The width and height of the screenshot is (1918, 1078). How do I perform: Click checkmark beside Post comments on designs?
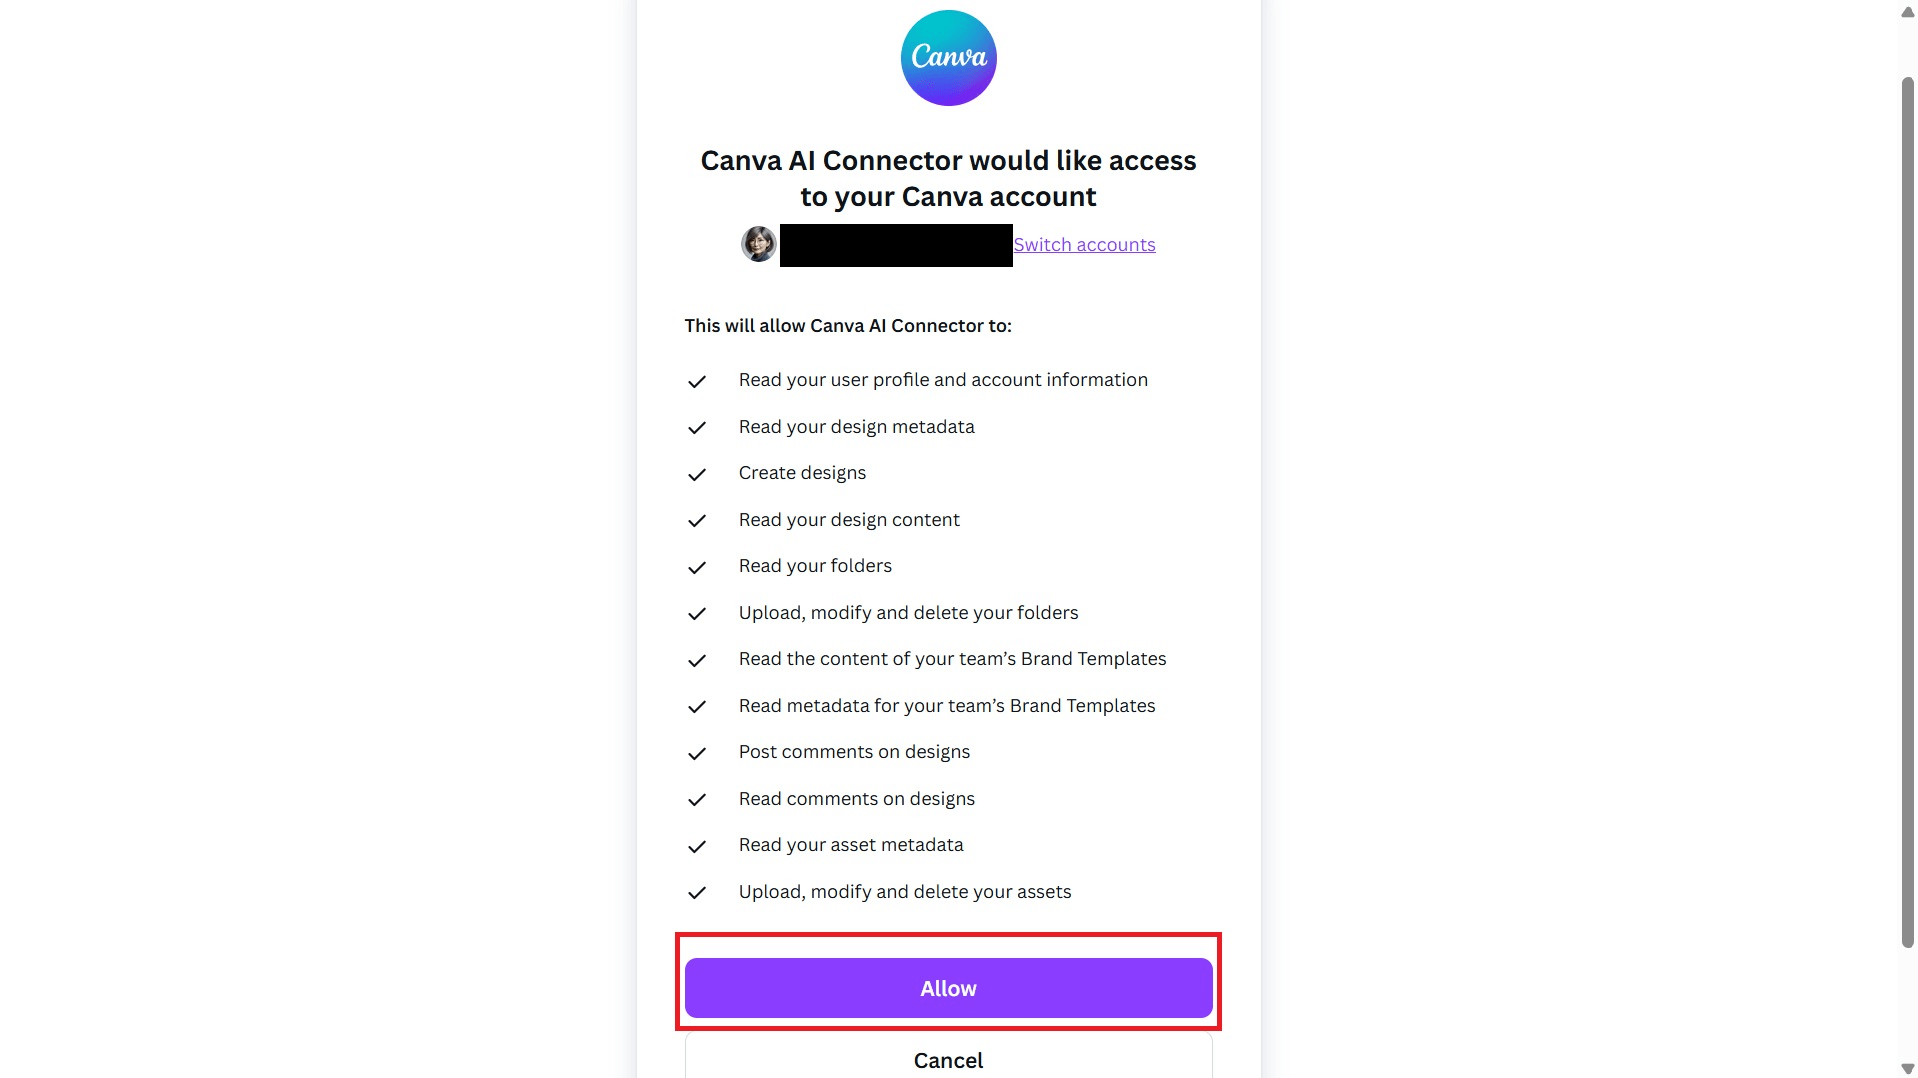[x=697, y=753]
